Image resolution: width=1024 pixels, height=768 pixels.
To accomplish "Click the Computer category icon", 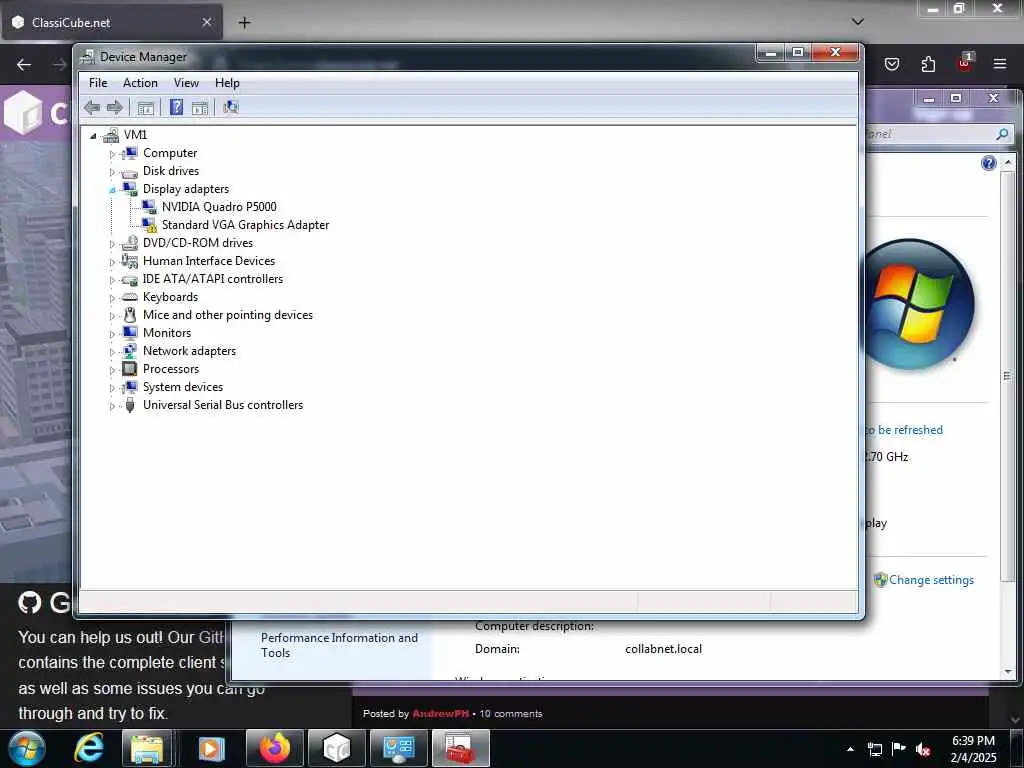I will 130,153.
